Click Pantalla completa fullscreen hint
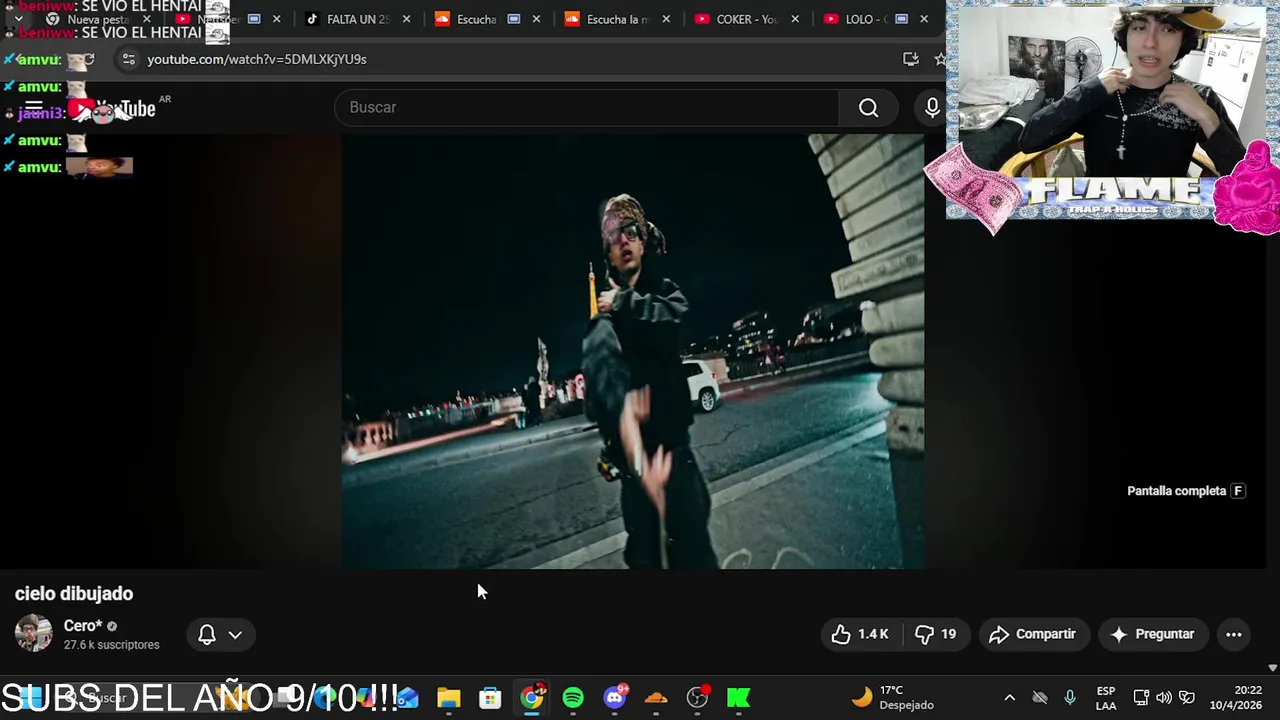Screen dimensions: 1280x720 [x=1186, y=491]
